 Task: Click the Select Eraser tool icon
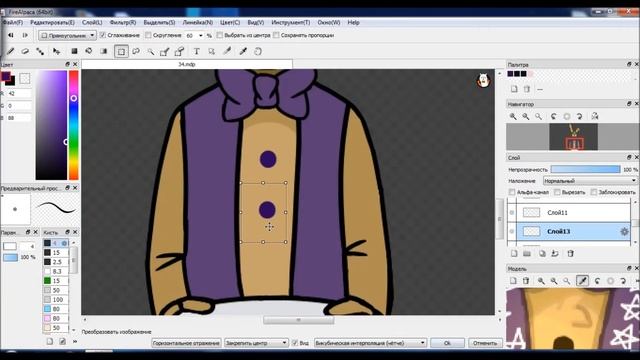[x=179, y=51]
